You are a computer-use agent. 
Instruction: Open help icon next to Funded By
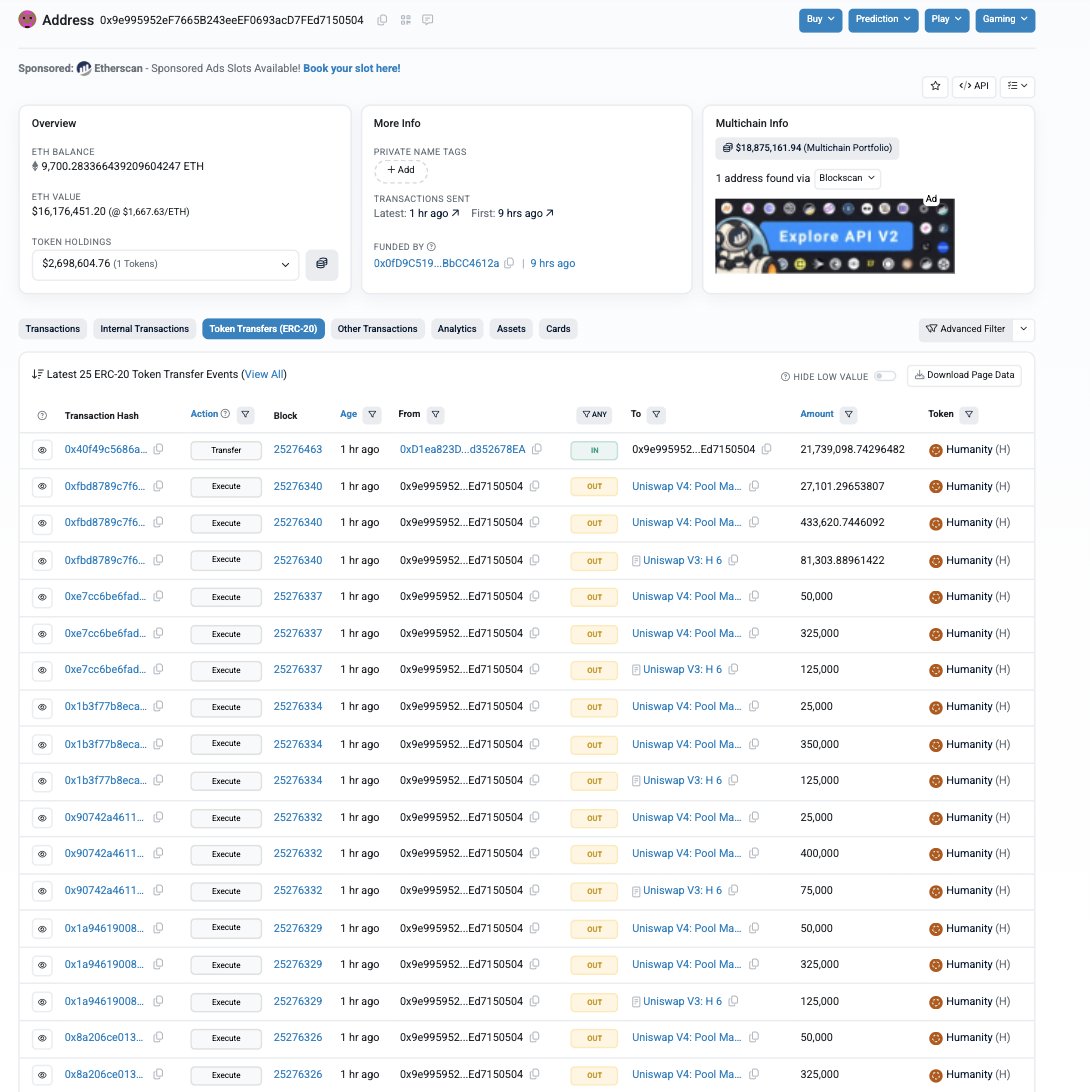(431, 247)
